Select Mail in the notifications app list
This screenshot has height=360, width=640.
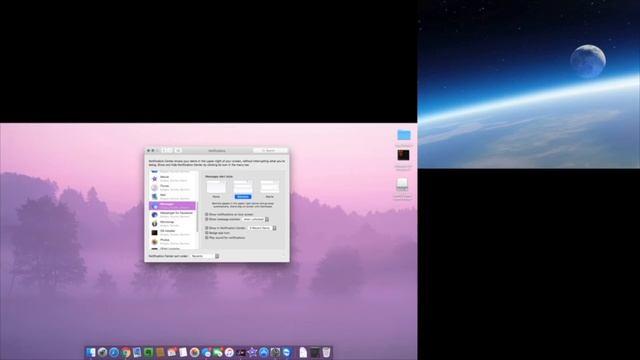[x=173, y=197]
